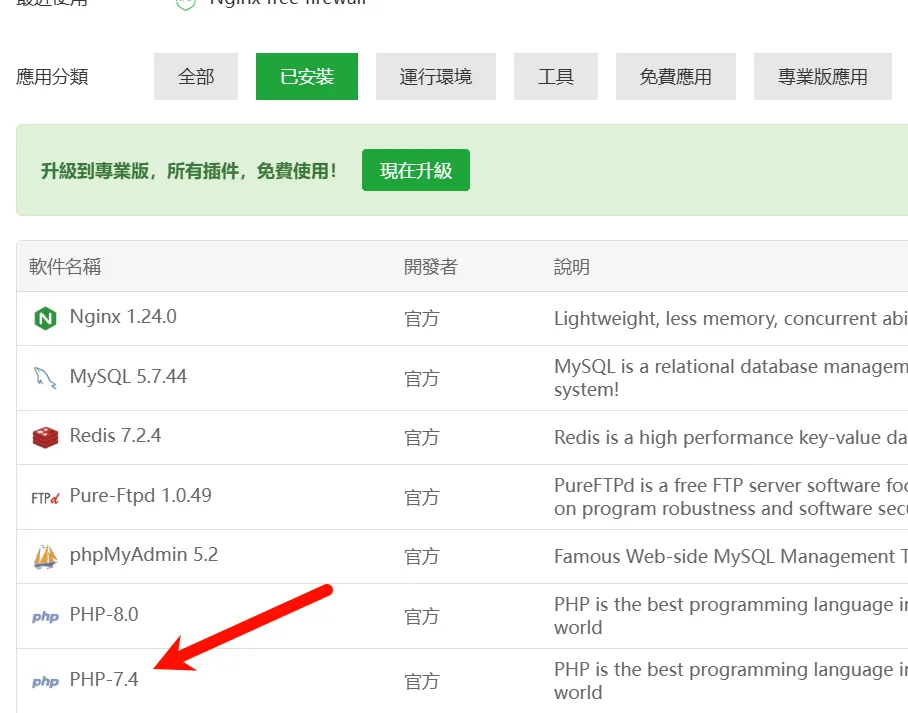Click the 說明 column header

[x=572, y=266]
